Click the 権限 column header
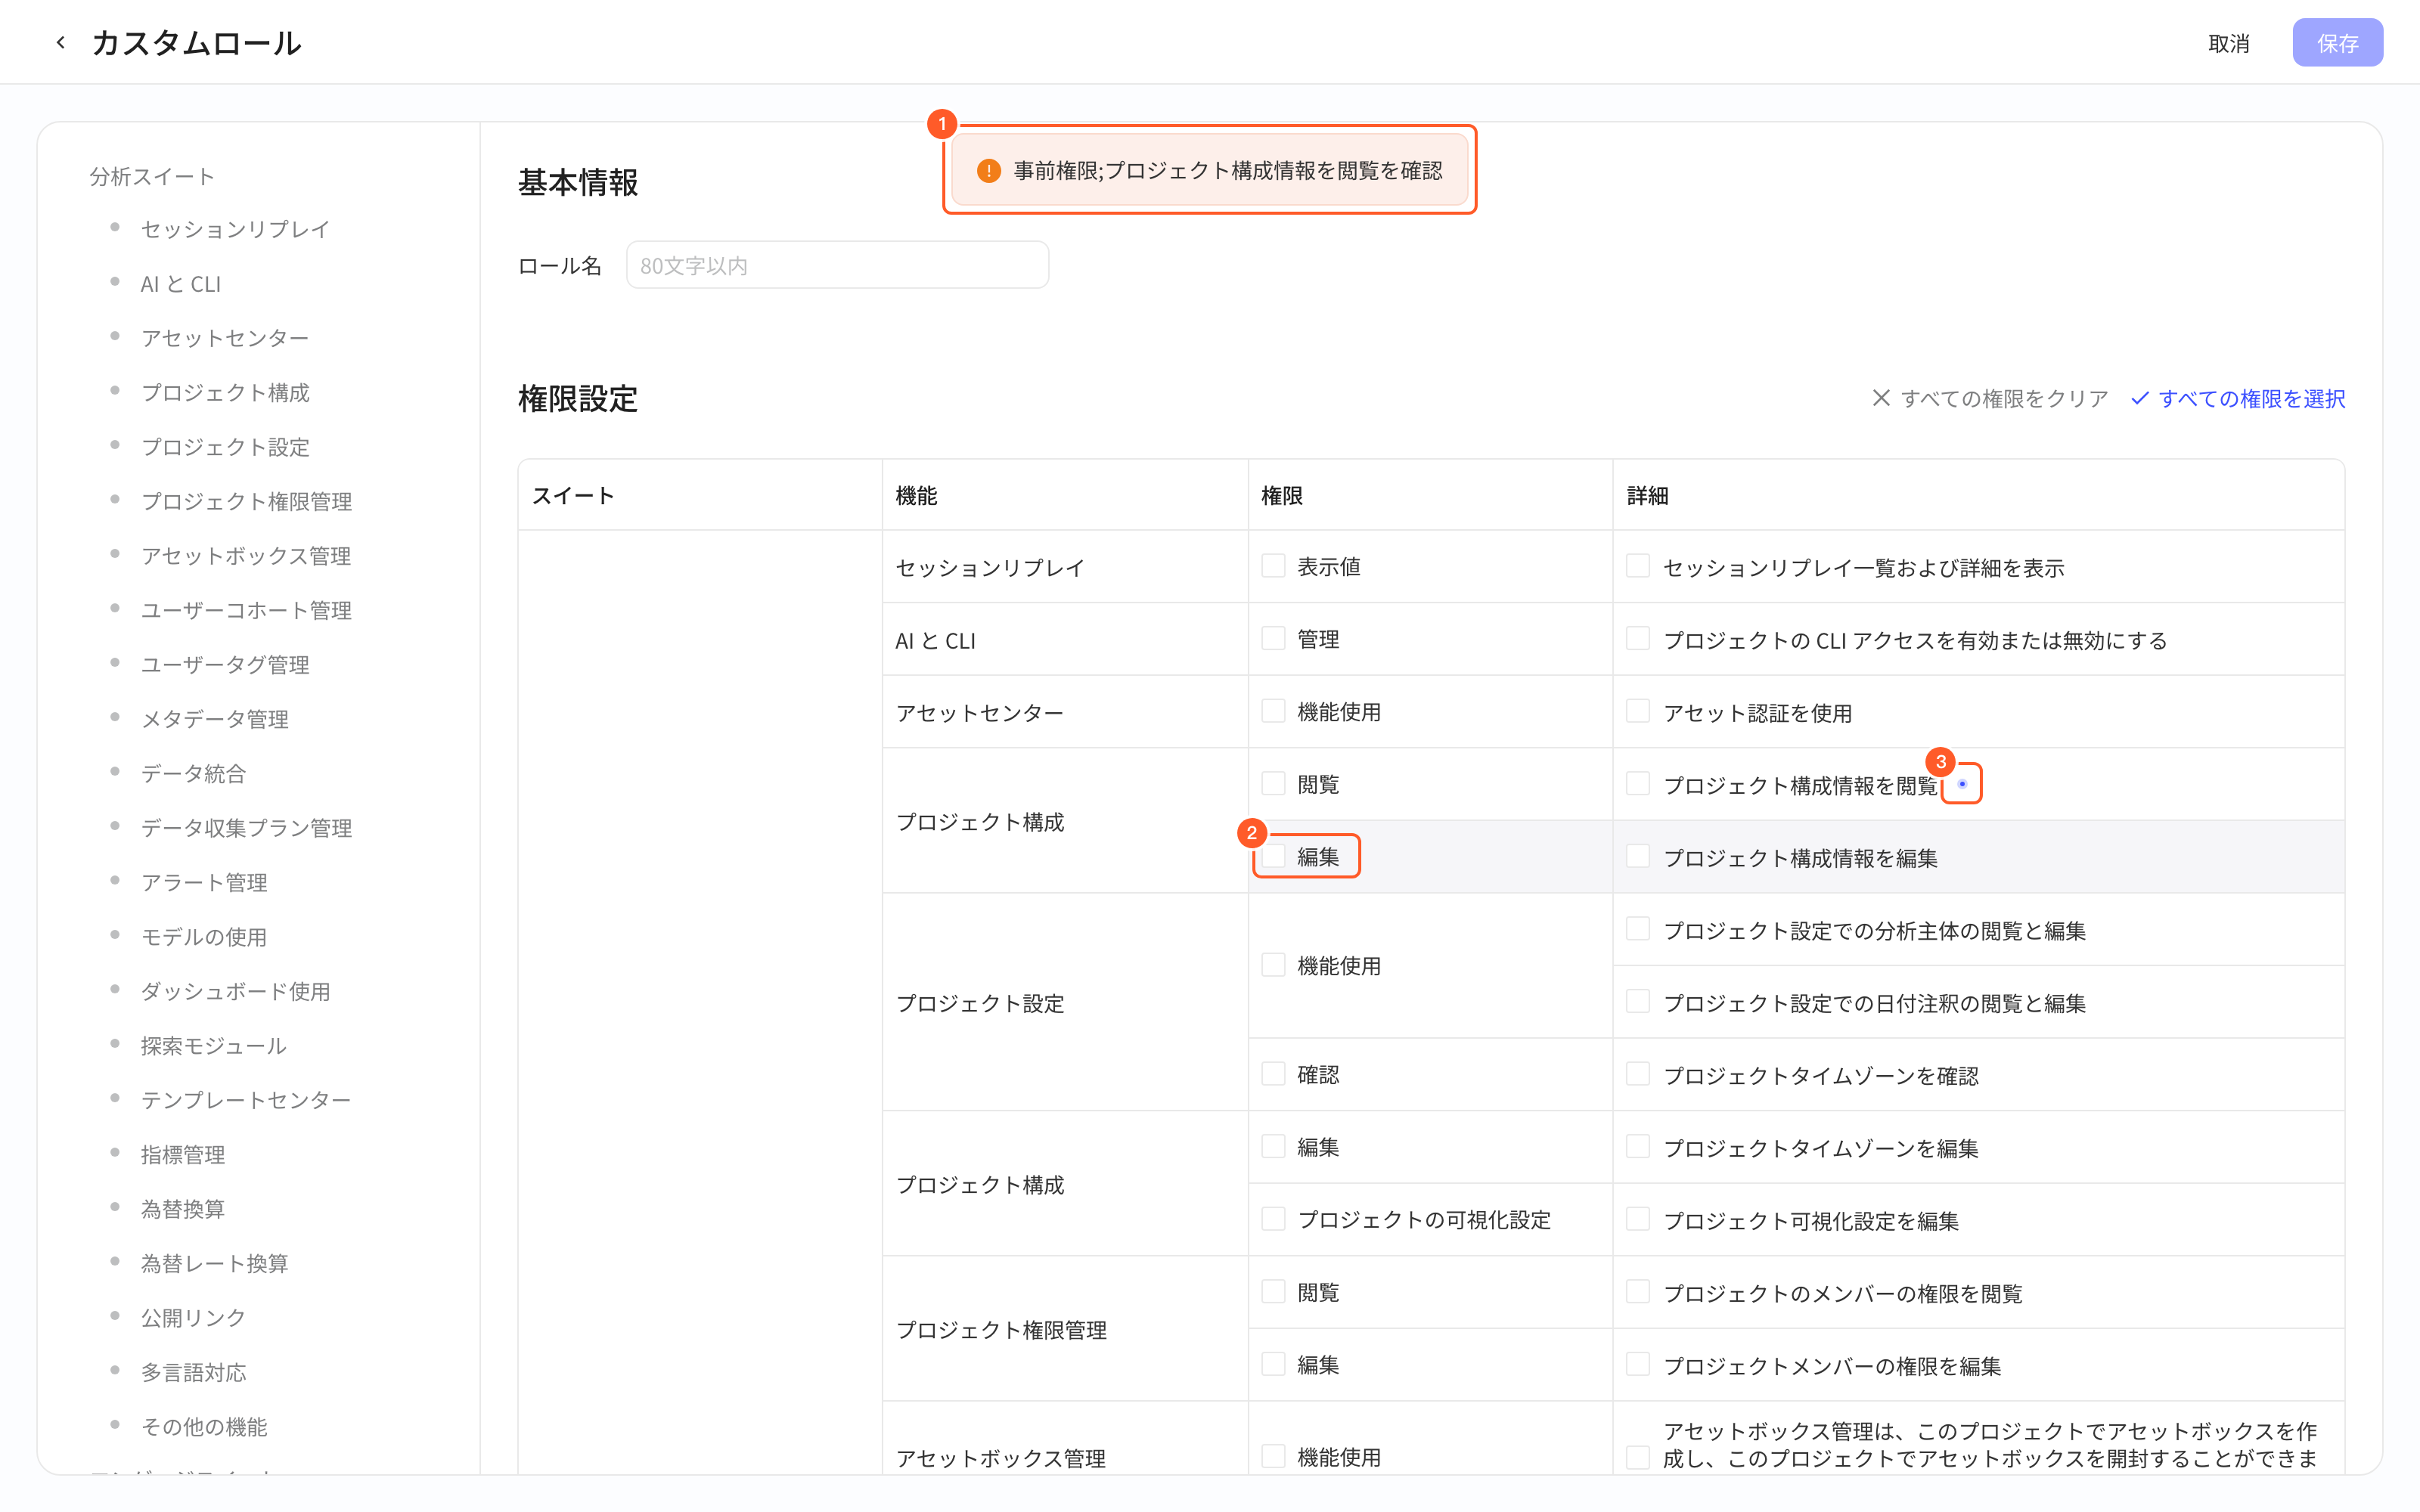The image size is (2420, 1512). [1282, 495]
